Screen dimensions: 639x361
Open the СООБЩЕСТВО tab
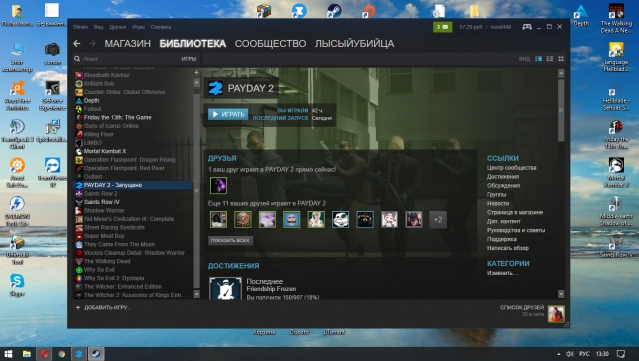[270, 44]
